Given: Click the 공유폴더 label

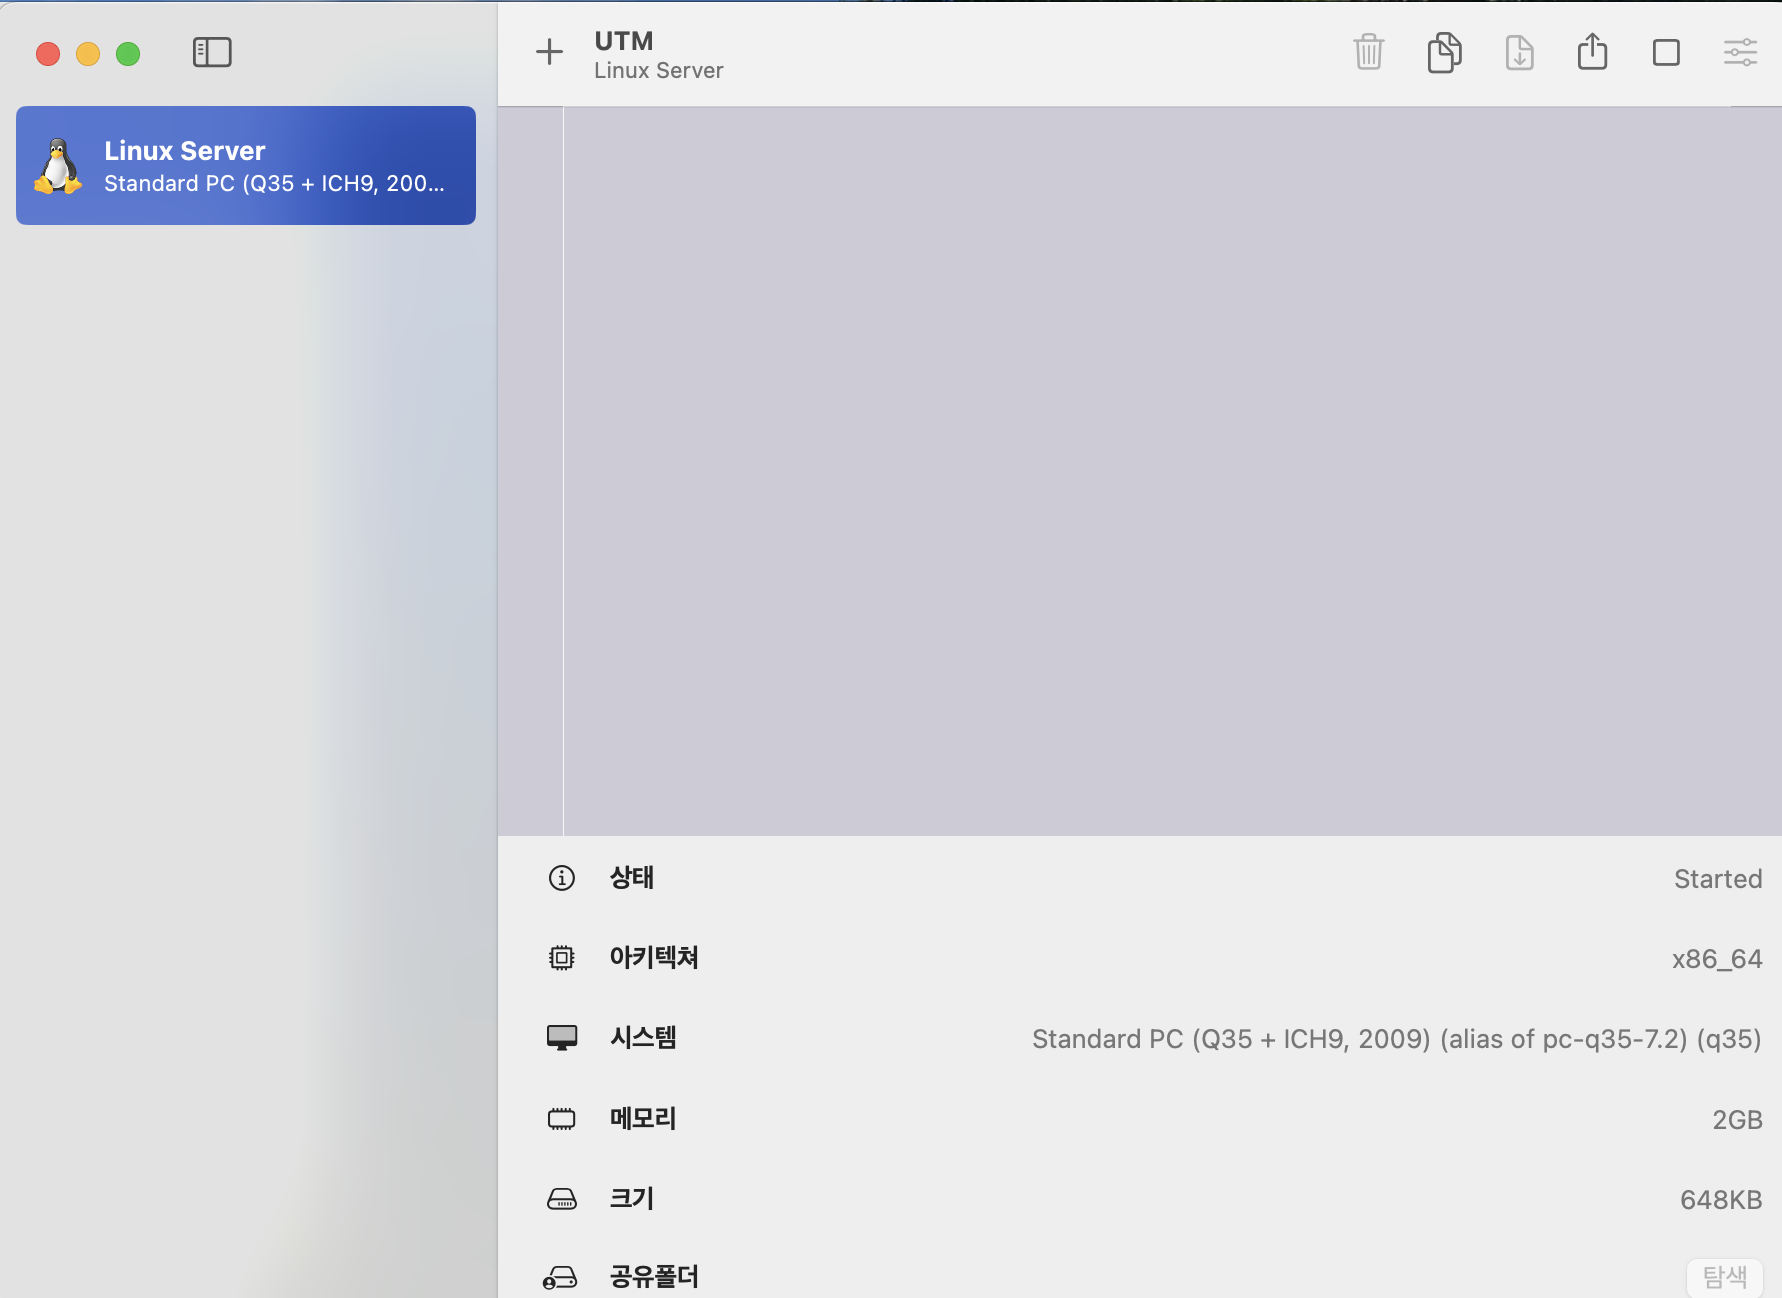Looking at the screenshot, I should pos(654,1277).
